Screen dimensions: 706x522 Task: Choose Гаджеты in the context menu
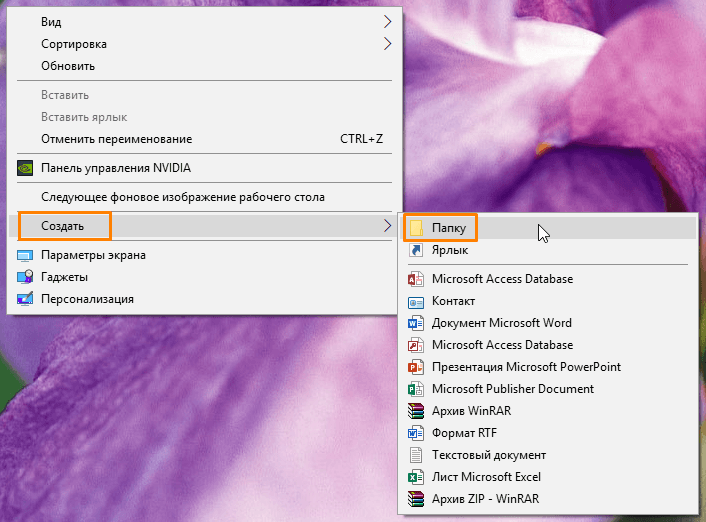(204, 277)
